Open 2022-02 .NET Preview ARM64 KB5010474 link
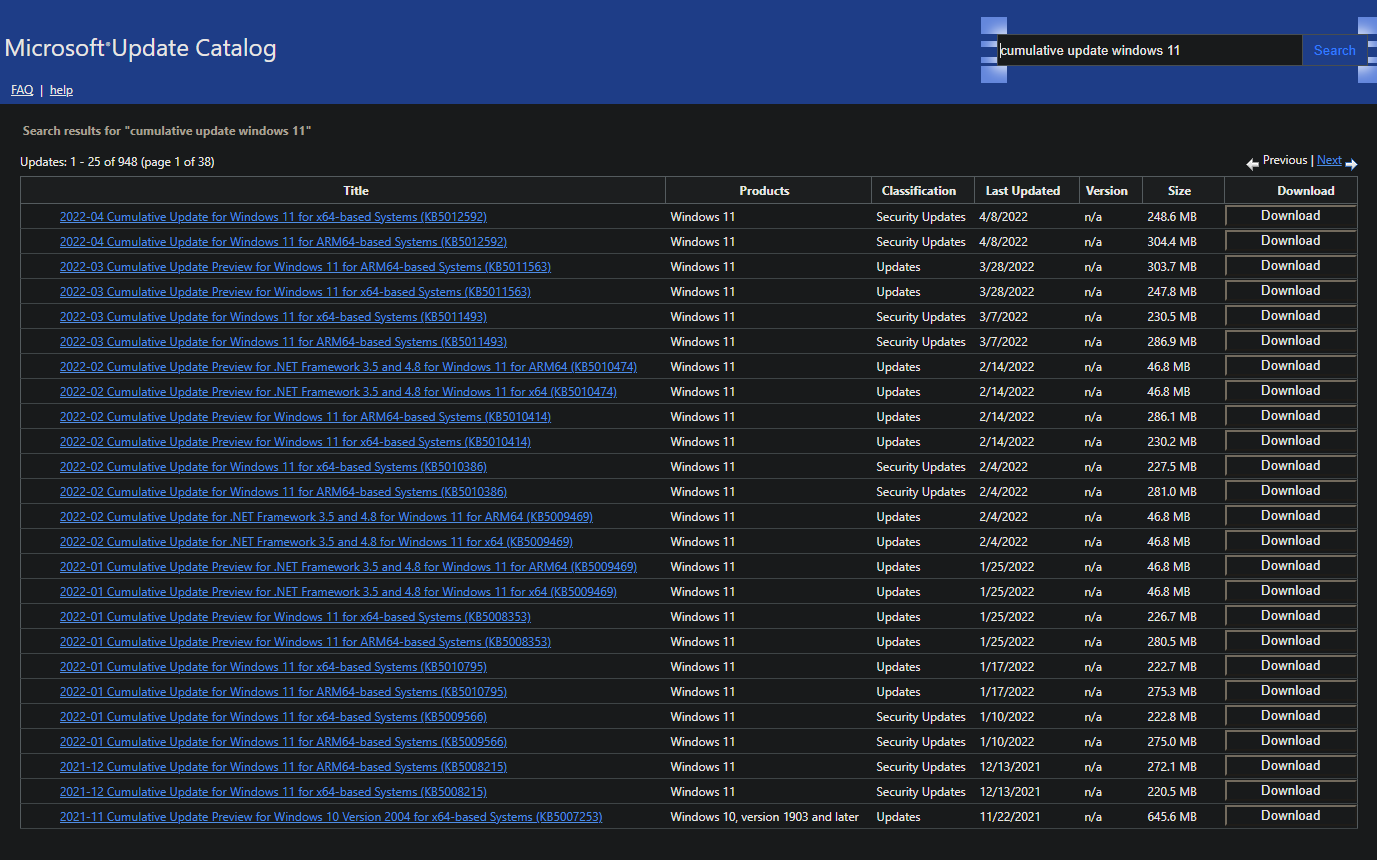 coord(348,367)
